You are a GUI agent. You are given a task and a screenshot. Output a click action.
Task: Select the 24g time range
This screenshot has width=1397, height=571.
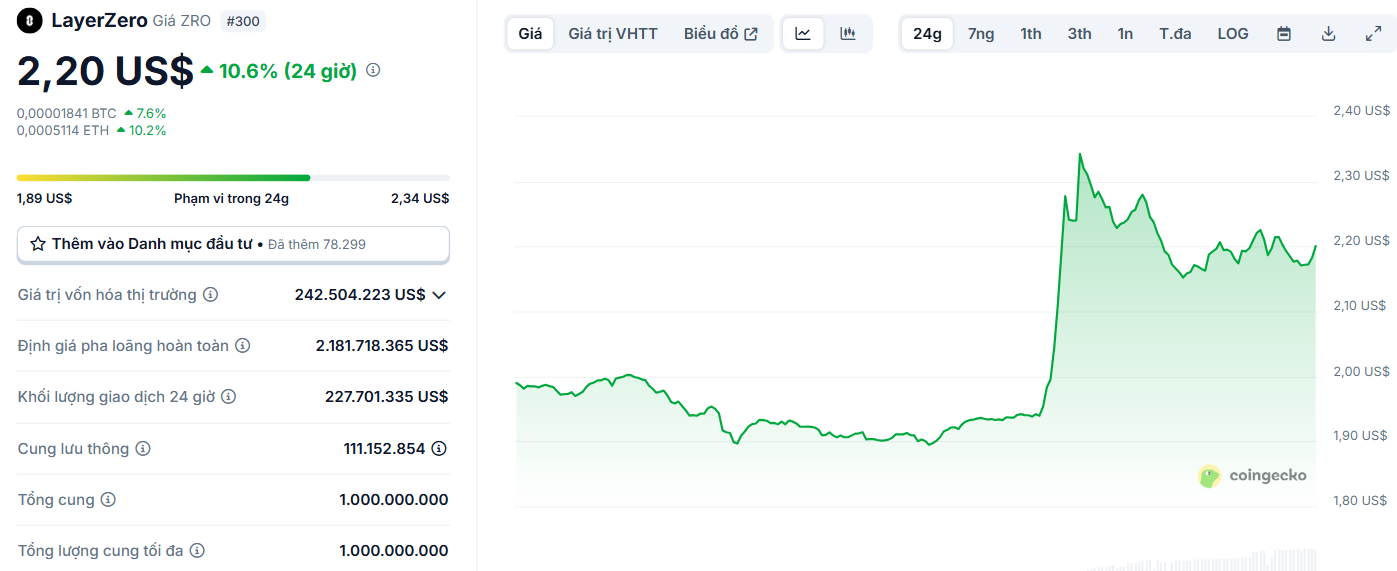click(927, 34)
